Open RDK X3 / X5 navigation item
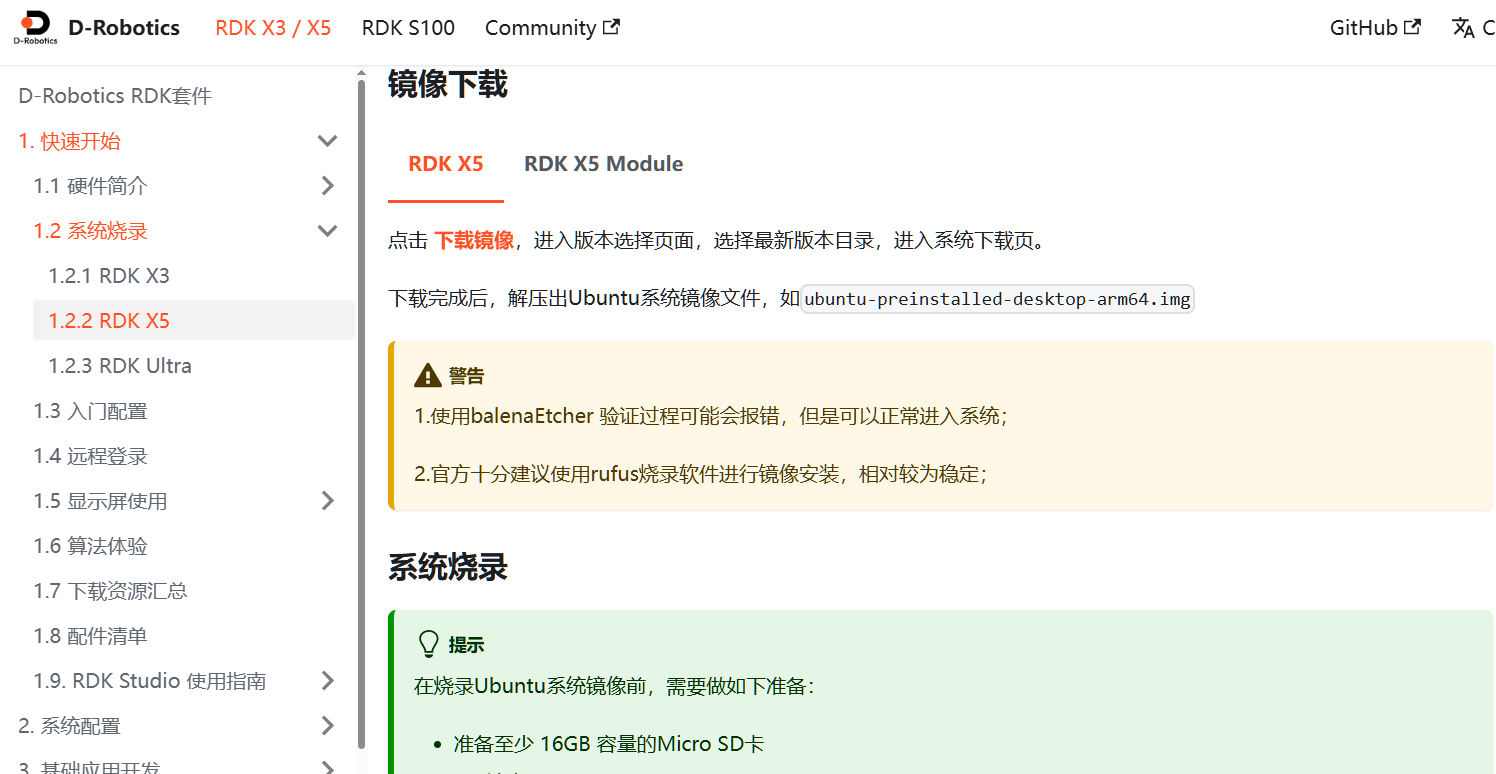 point(273,28)
